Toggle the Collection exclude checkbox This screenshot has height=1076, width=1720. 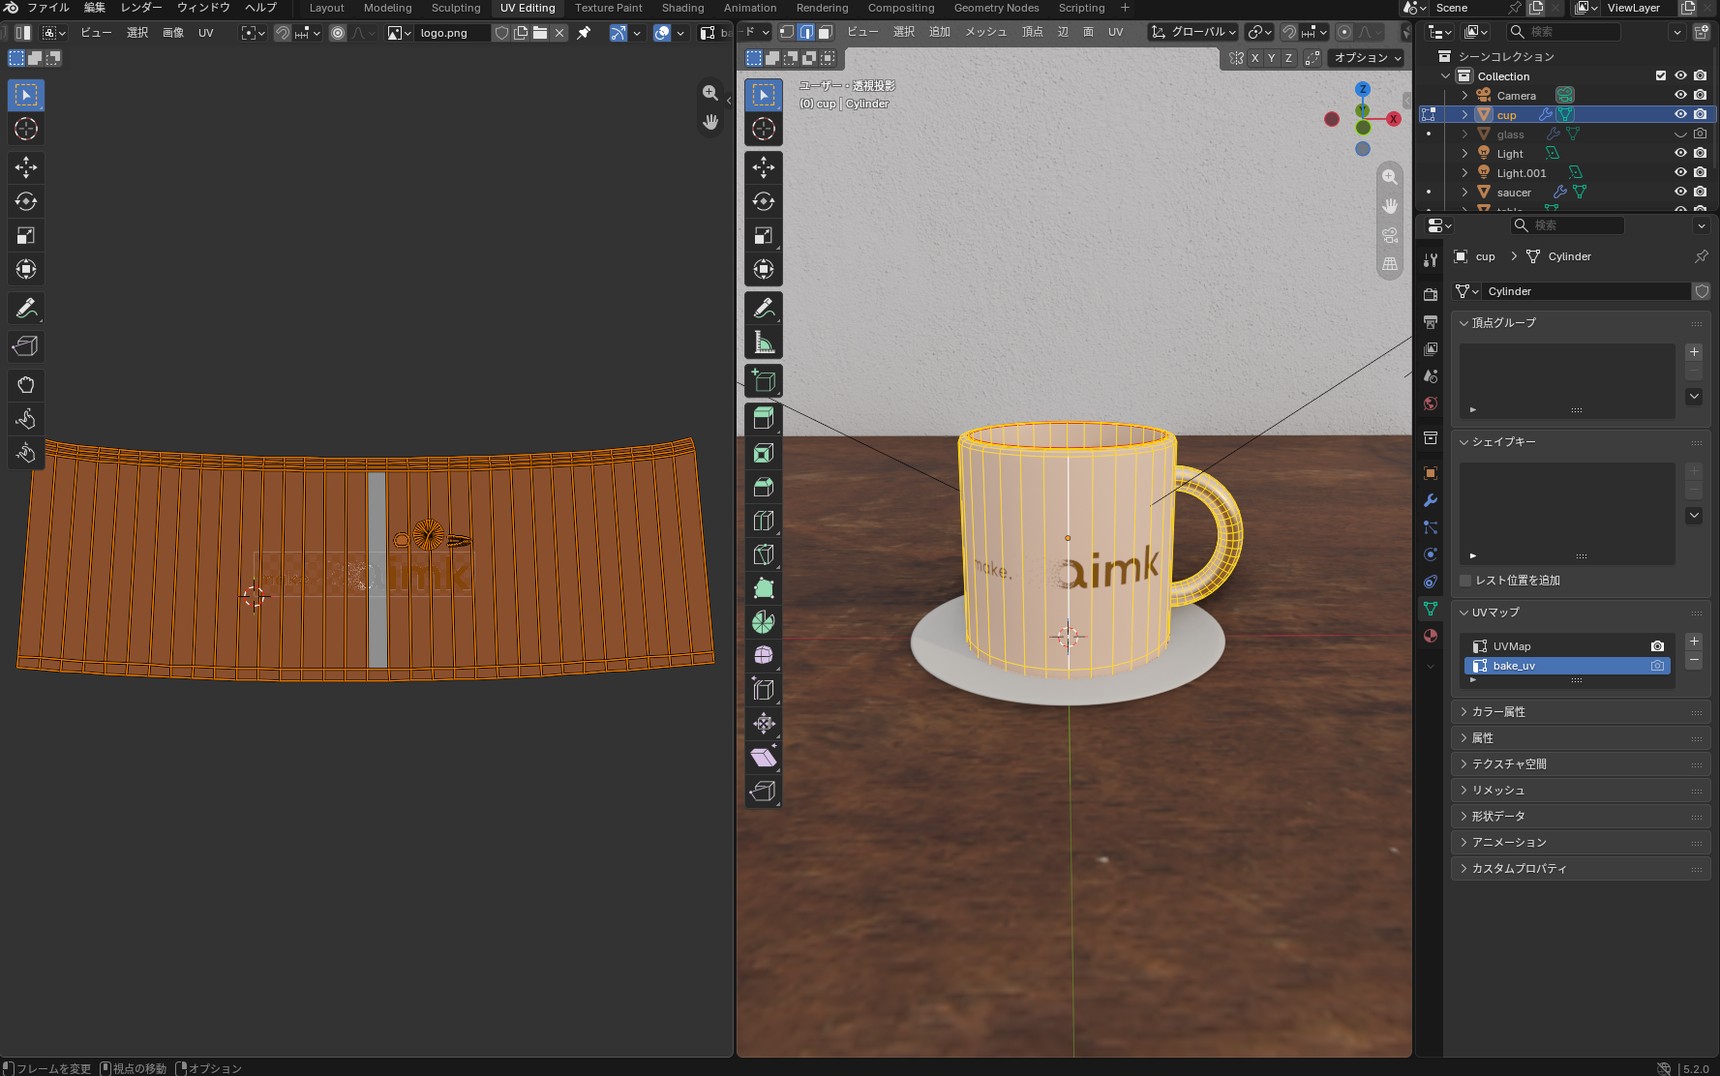click(x=1661, y=76)
